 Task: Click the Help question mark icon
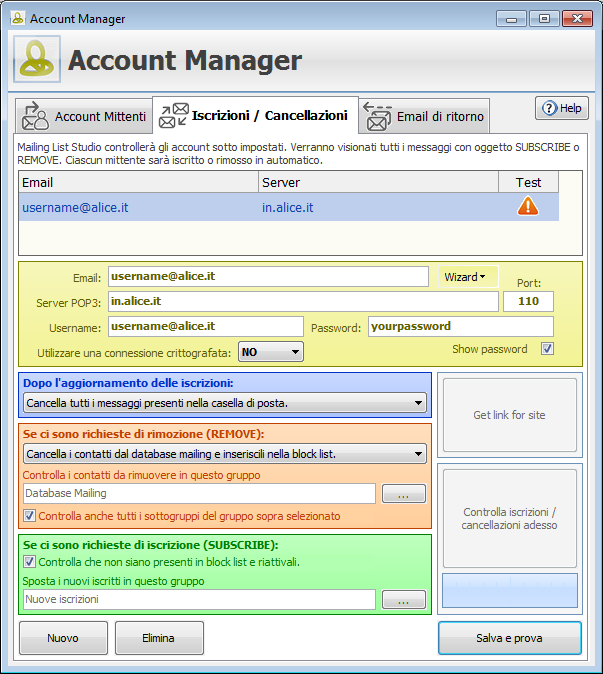549,108
